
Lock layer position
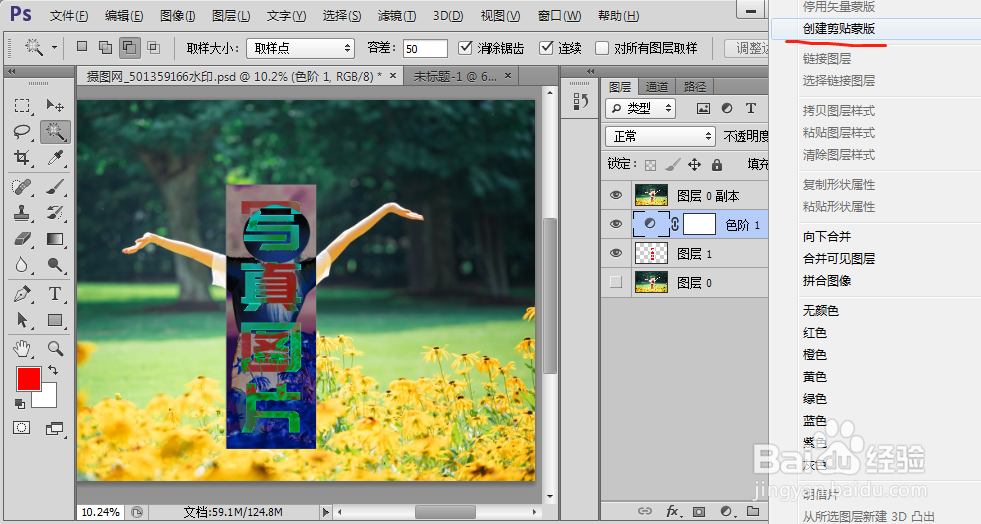click(x=694, y=164)
